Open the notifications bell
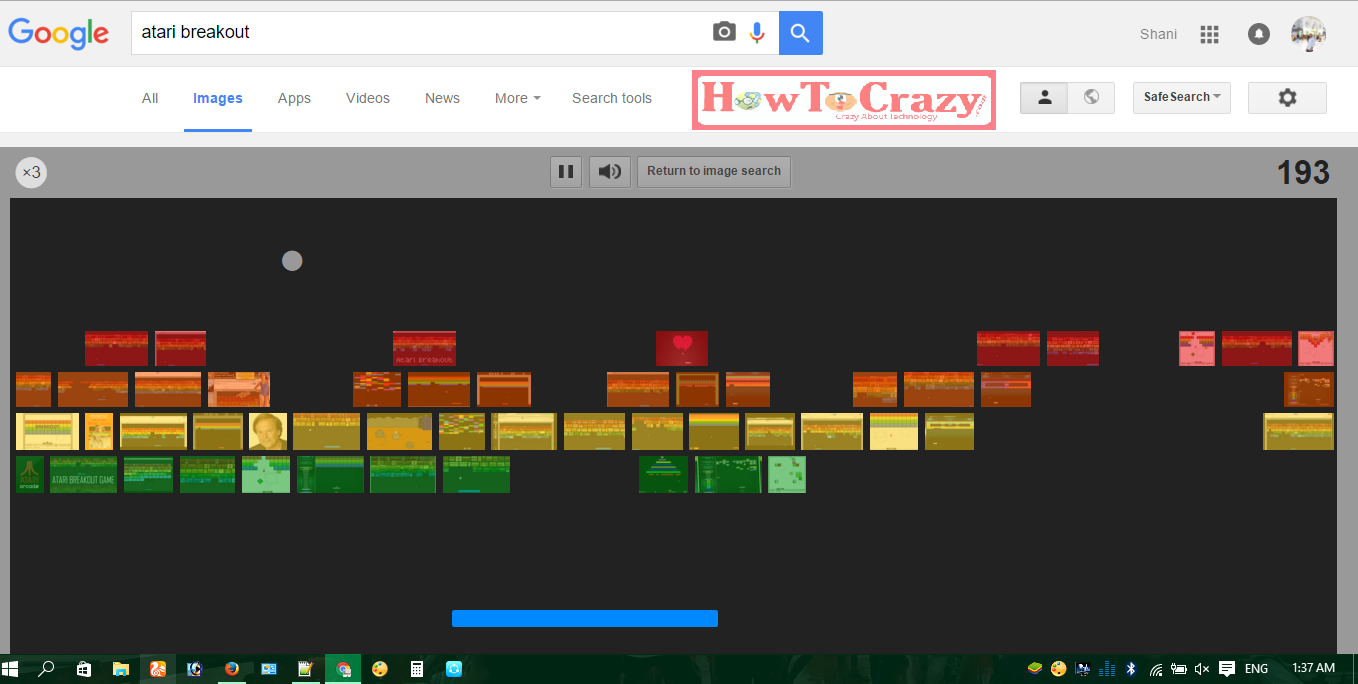The height and width of the screenshot is (684, 1358). tap(1258, 34)
